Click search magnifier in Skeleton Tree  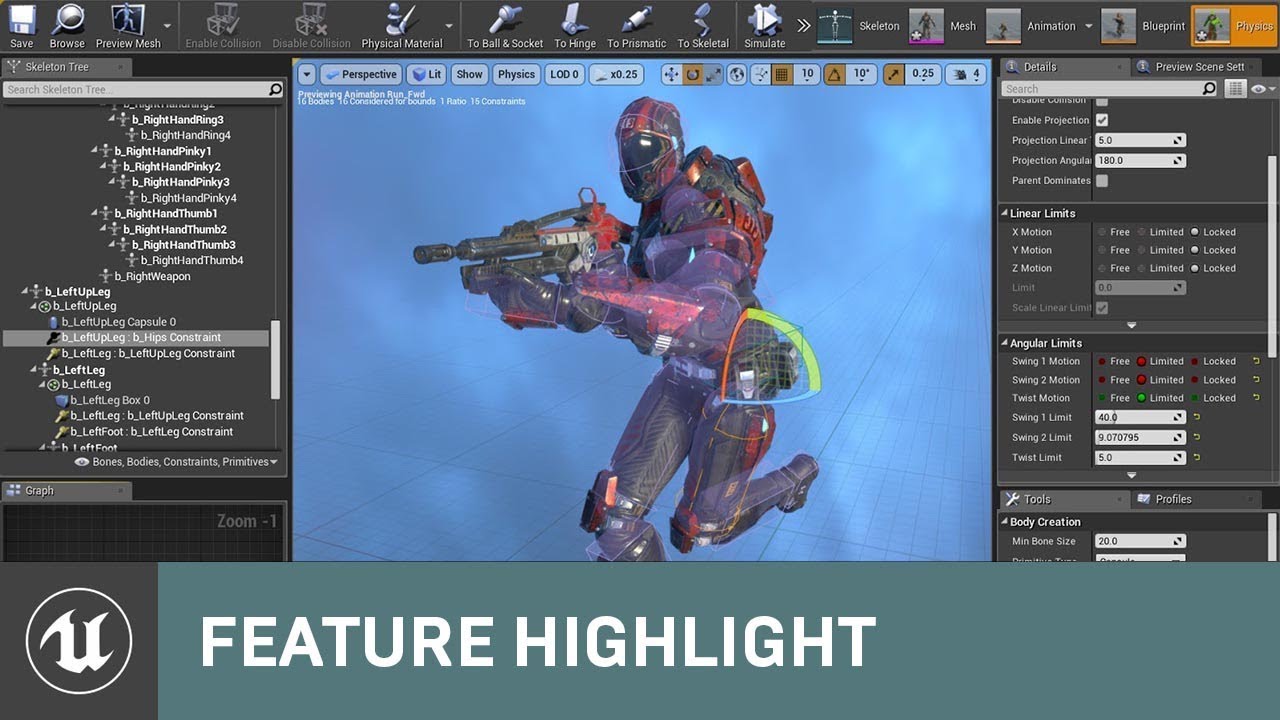pos(275,89)
